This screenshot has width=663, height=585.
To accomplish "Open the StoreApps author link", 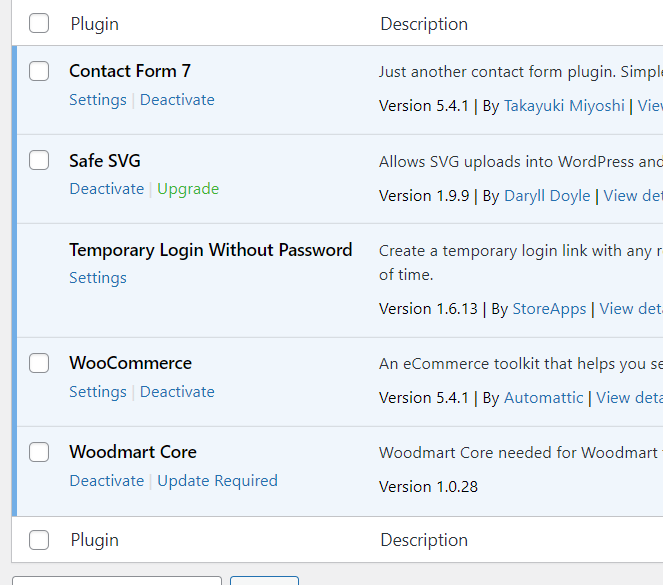I will [x=549, y=309].
